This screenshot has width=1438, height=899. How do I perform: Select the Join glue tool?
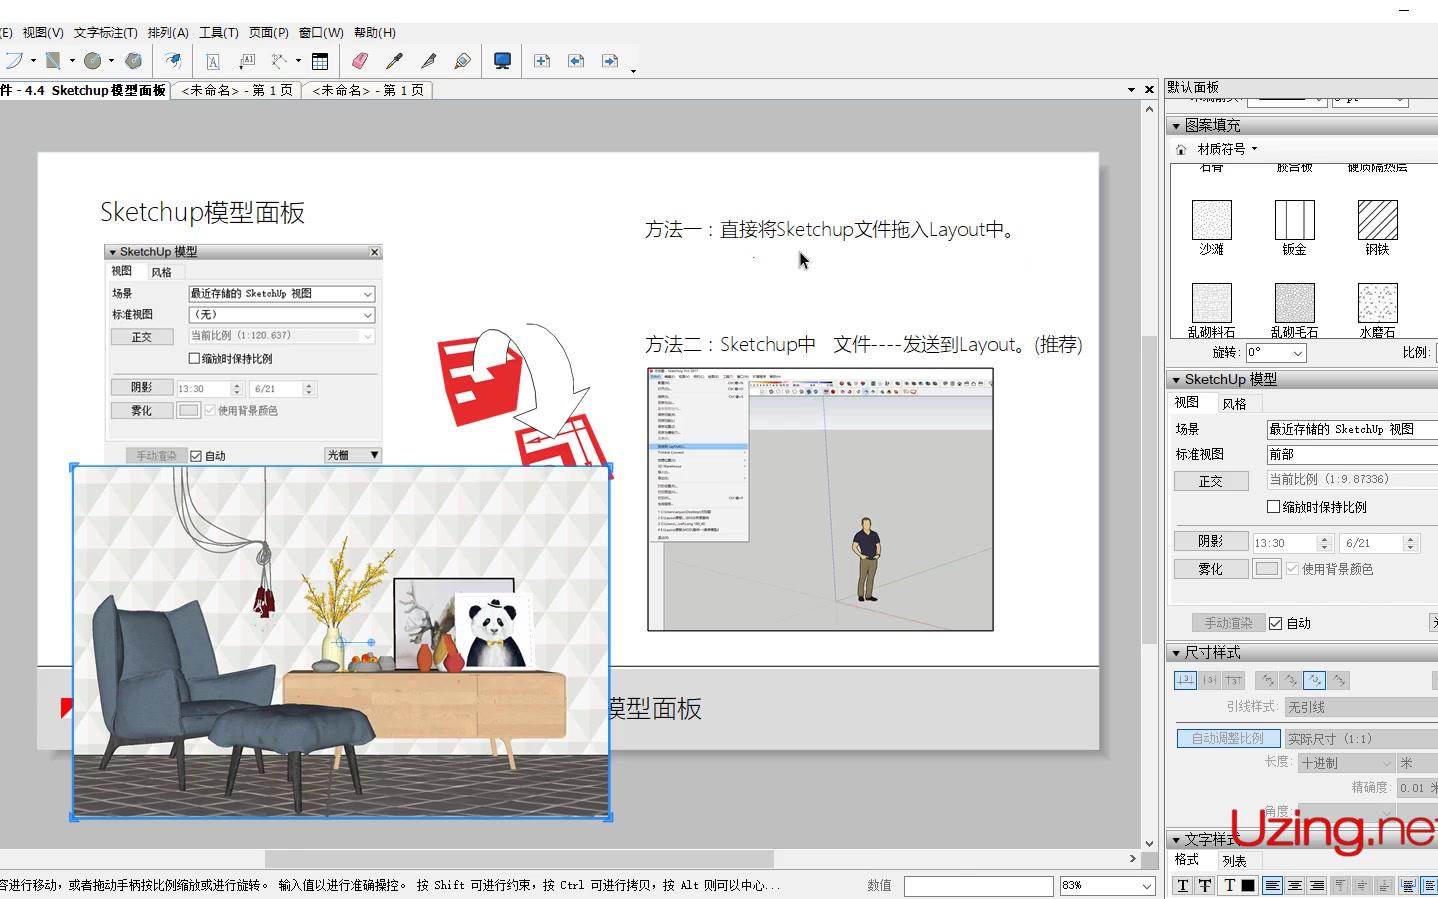point(462,61)
